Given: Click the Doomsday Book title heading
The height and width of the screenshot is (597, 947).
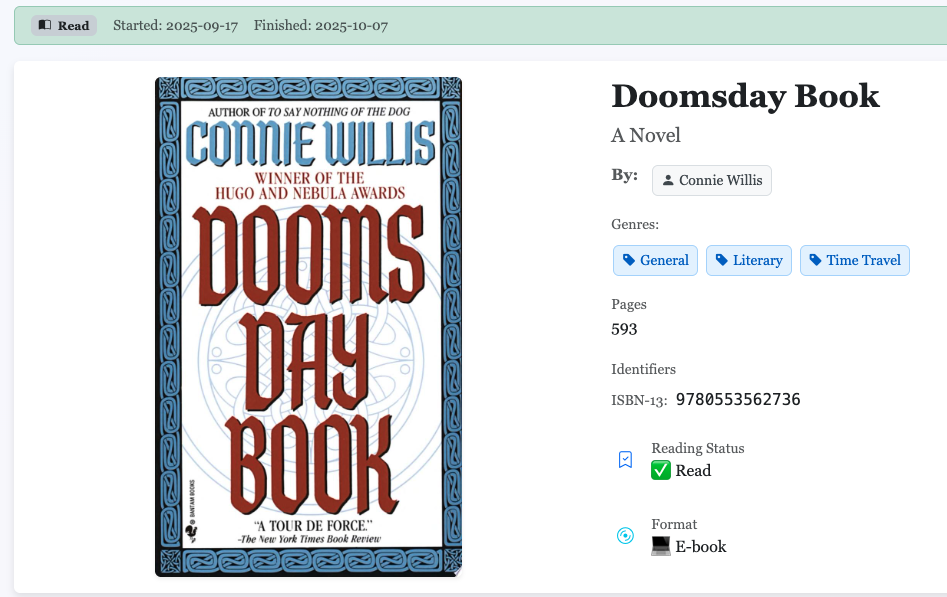Looking at the screenshot, I should point(745,96).
